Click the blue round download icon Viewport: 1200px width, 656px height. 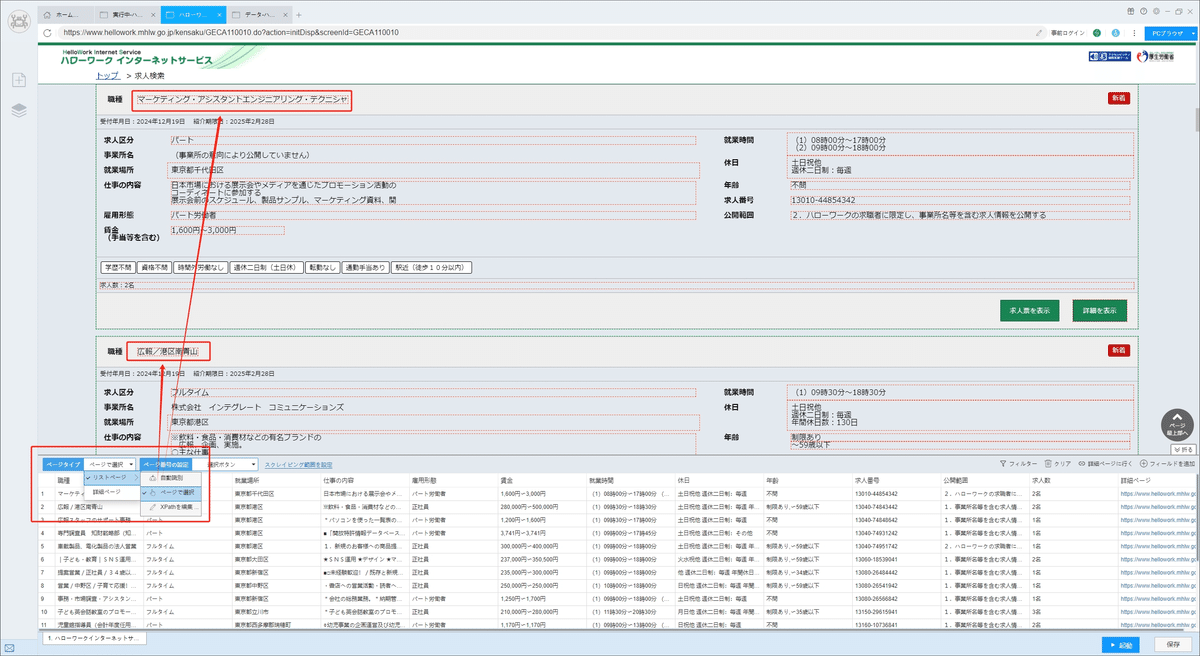(1115, 32)
